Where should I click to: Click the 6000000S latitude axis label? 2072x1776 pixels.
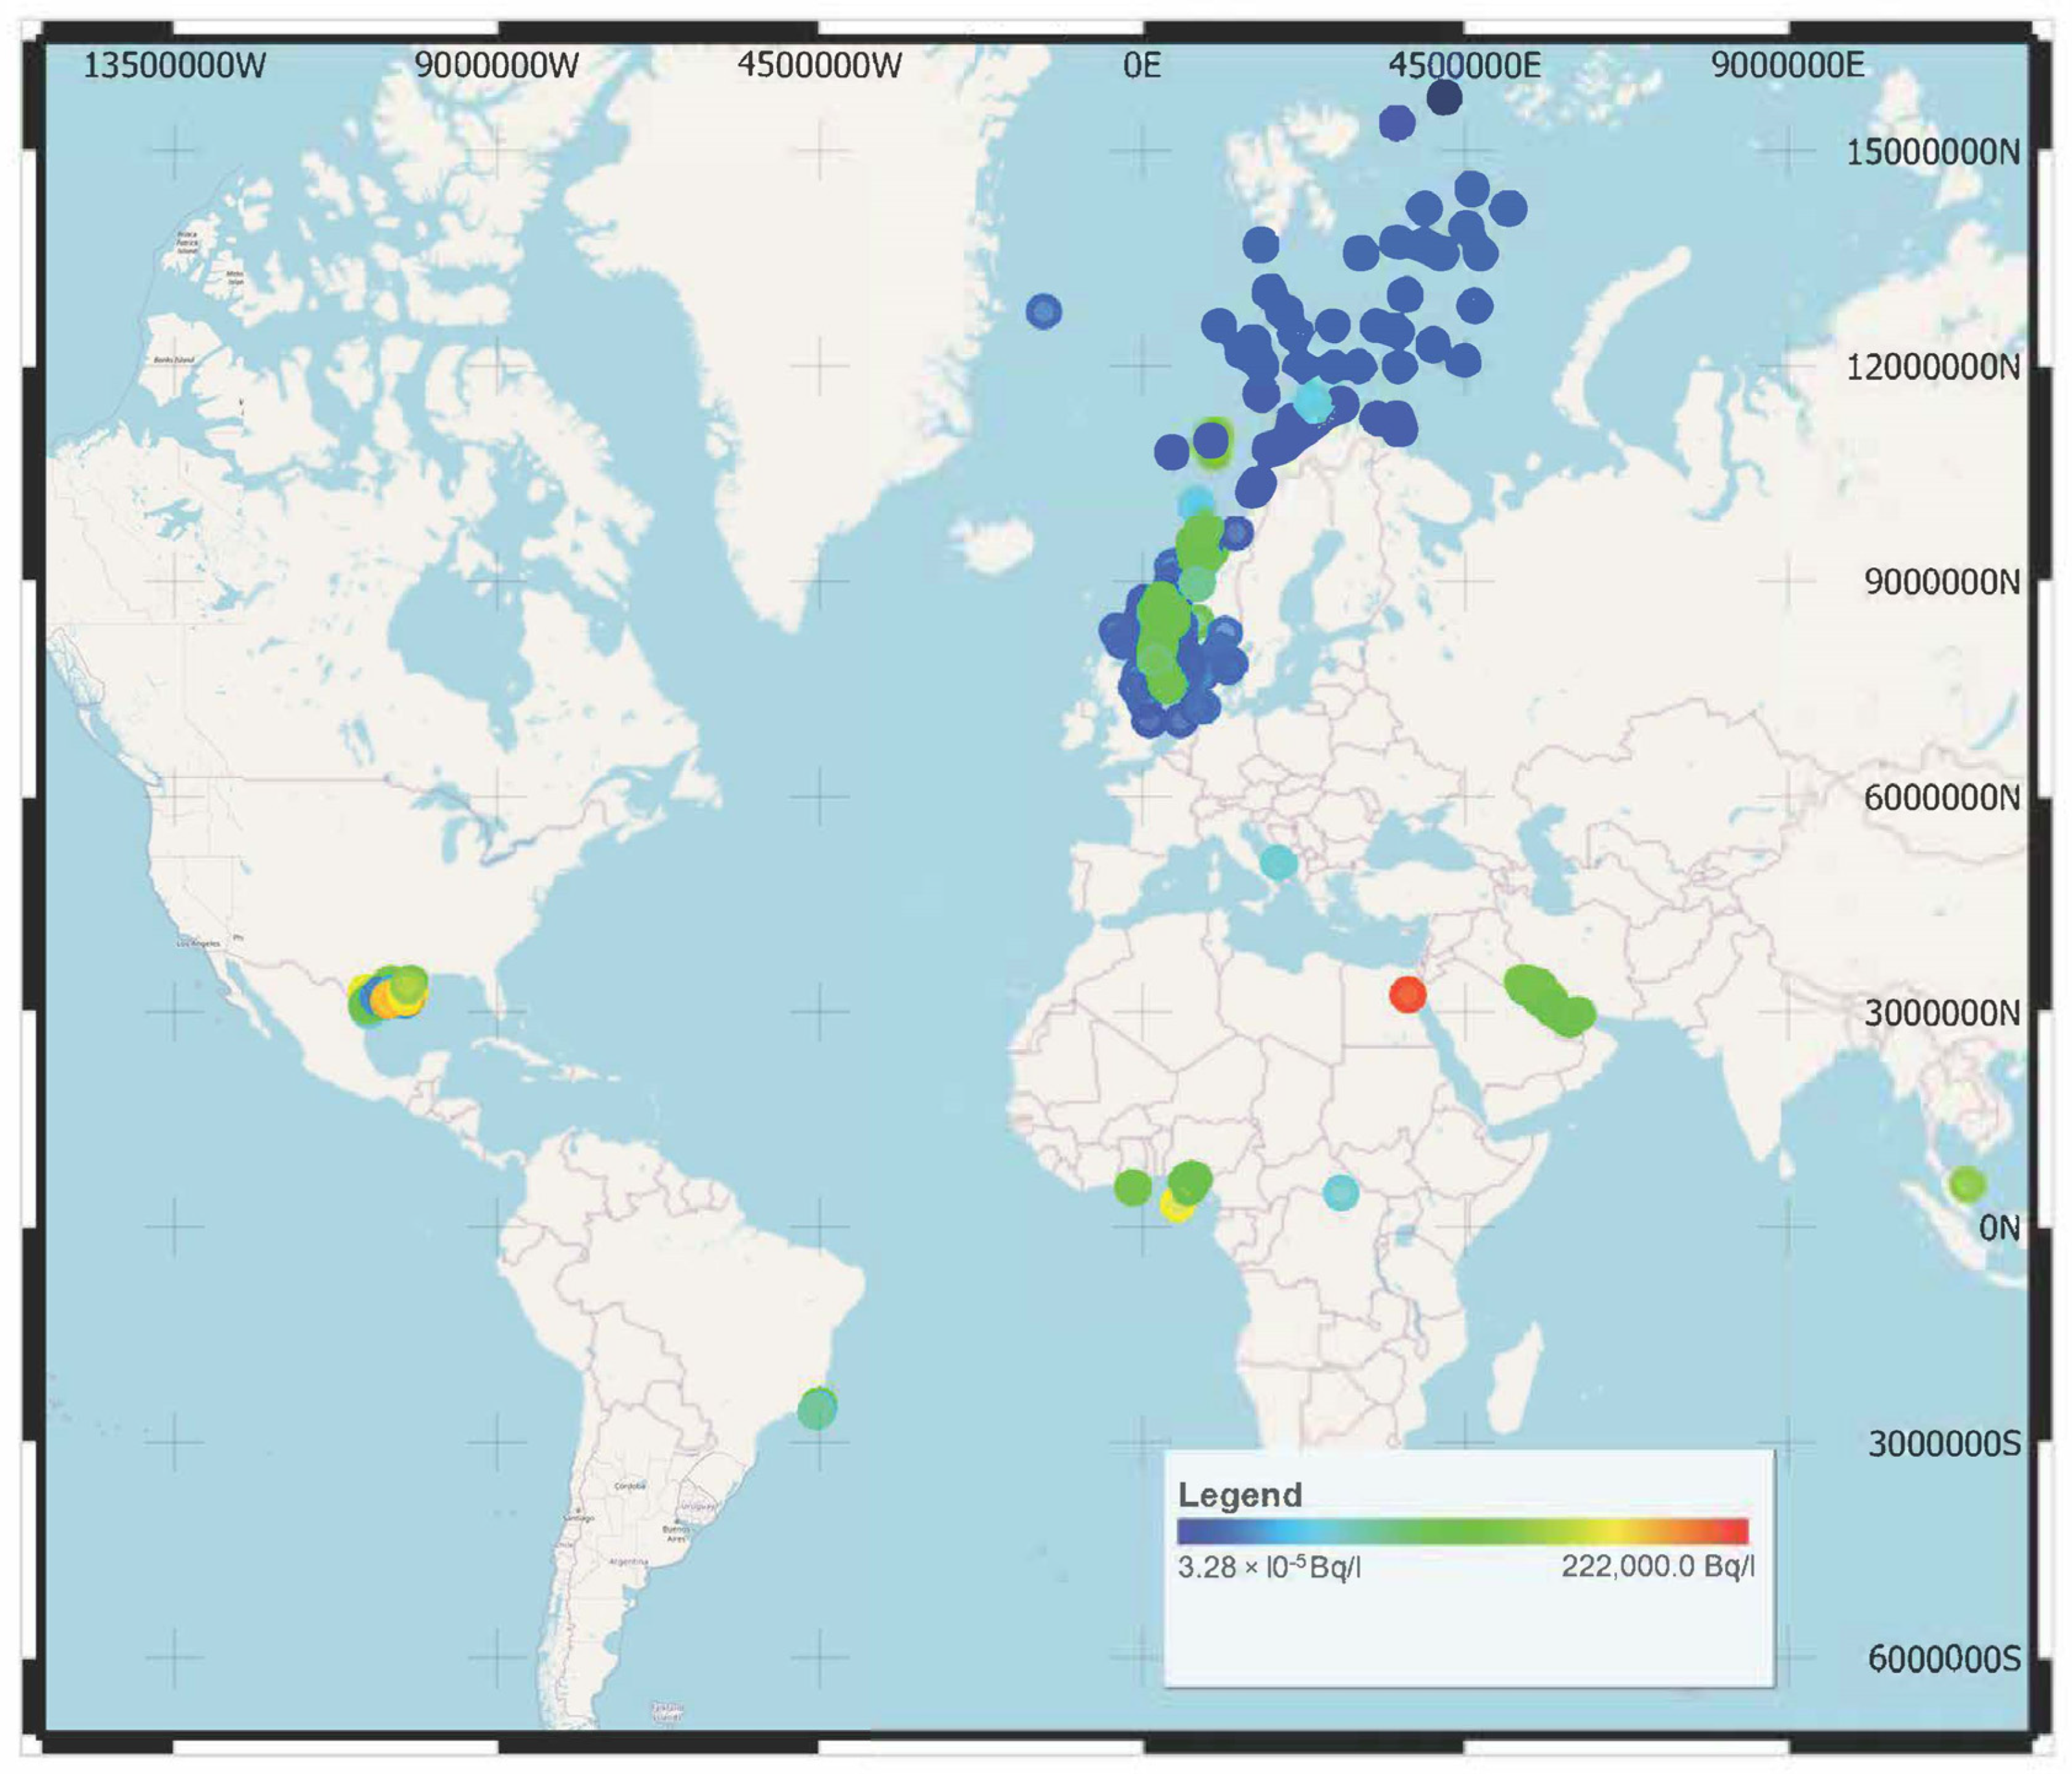coord(1943,1659)
